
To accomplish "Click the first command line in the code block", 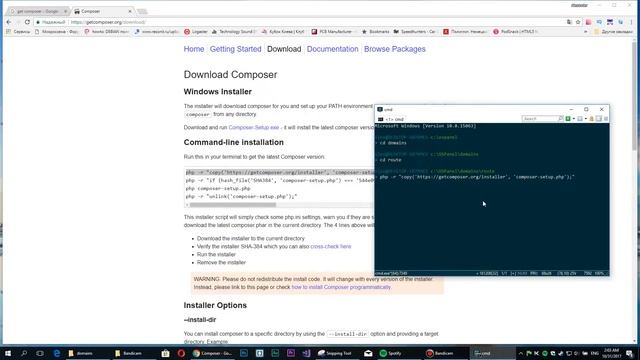I will tap(280, 172).
